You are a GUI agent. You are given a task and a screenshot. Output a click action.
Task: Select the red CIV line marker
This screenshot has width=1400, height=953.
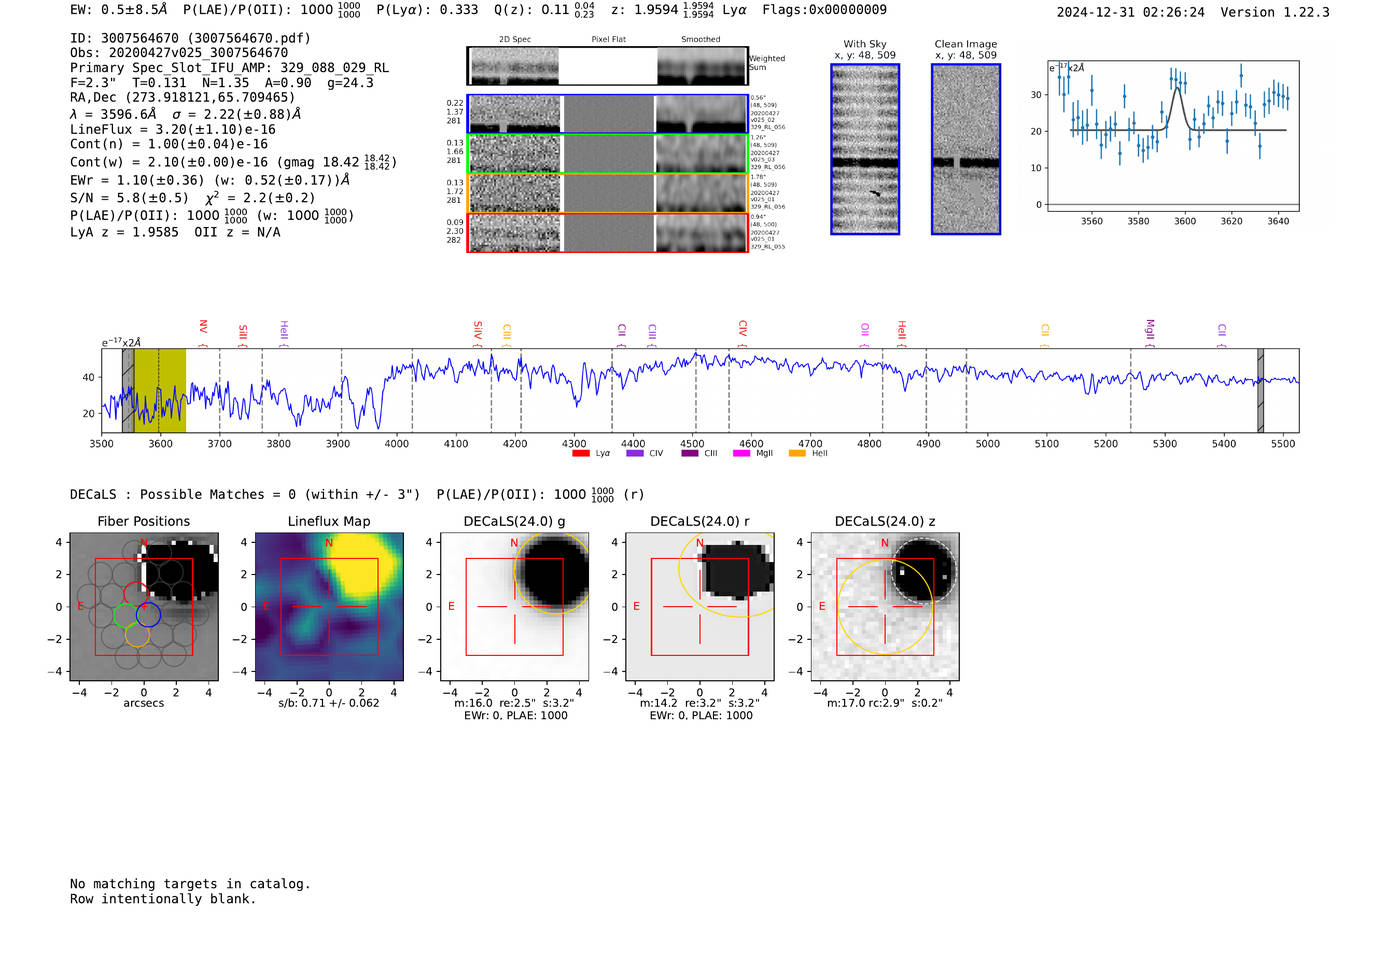click(742, 334)
